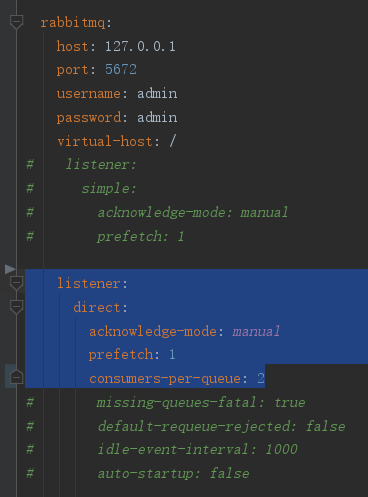Screen dimensions: 368x497
Task: Click the consumers-per-queue value 2
Action: click(x=261, y=378)
